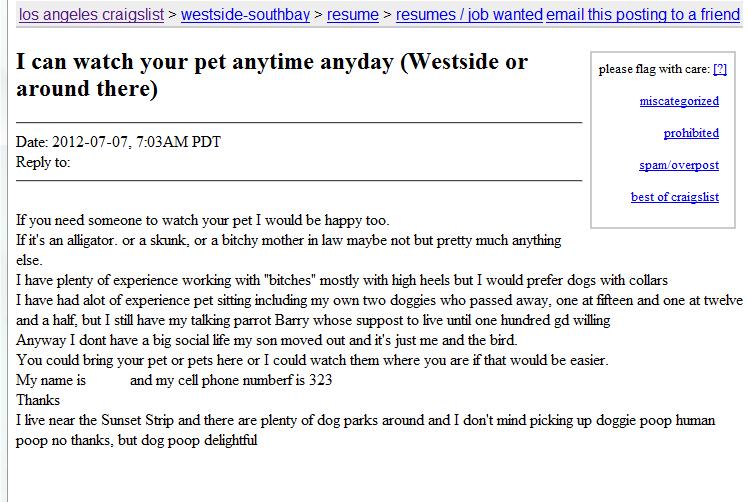
Task: Open the los angeles craigslist breadcrumb link
Action: (91, 15)
